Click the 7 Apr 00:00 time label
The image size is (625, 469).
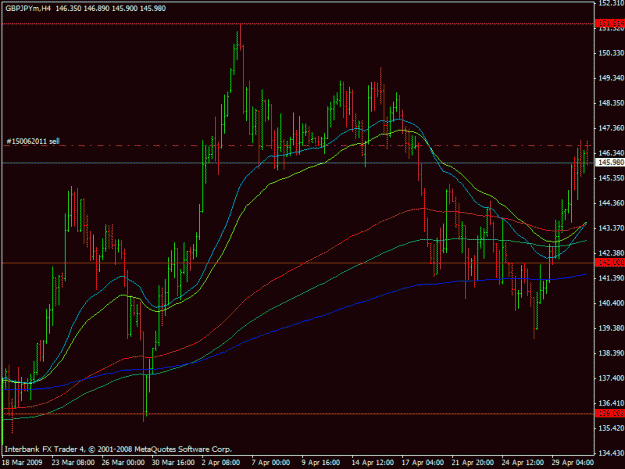271,463
